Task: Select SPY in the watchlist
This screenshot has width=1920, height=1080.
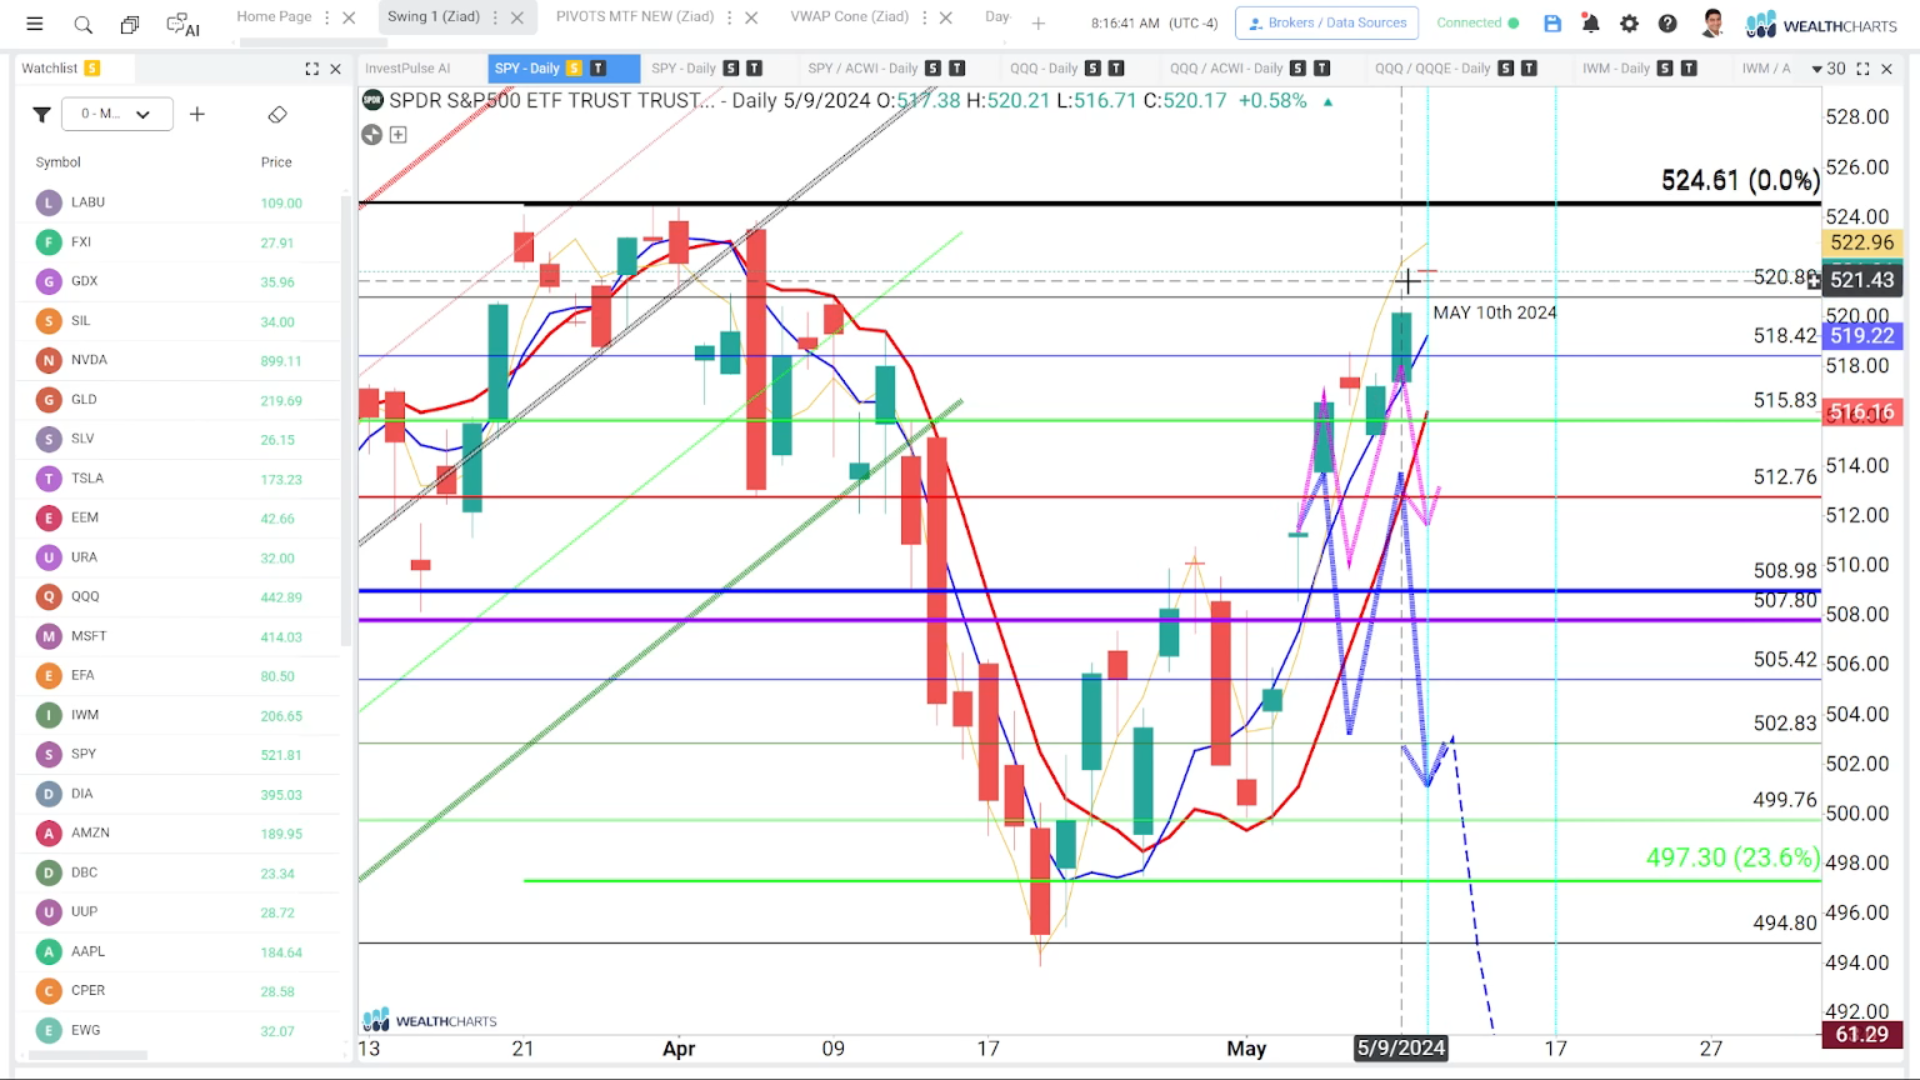Action: 180,755
